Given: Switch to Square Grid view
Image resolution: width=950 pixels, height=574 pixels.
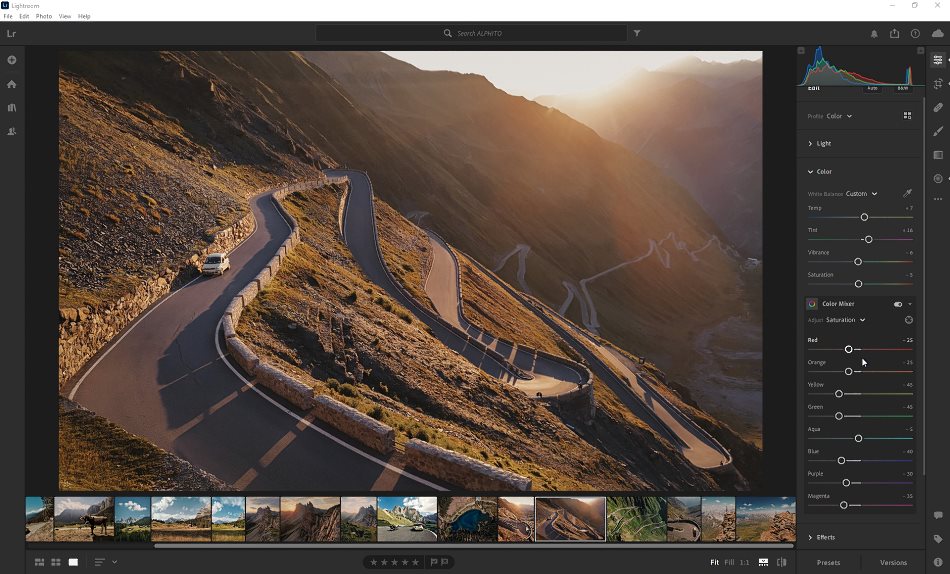Looking at the screenshot, I should tap(56, 562).
